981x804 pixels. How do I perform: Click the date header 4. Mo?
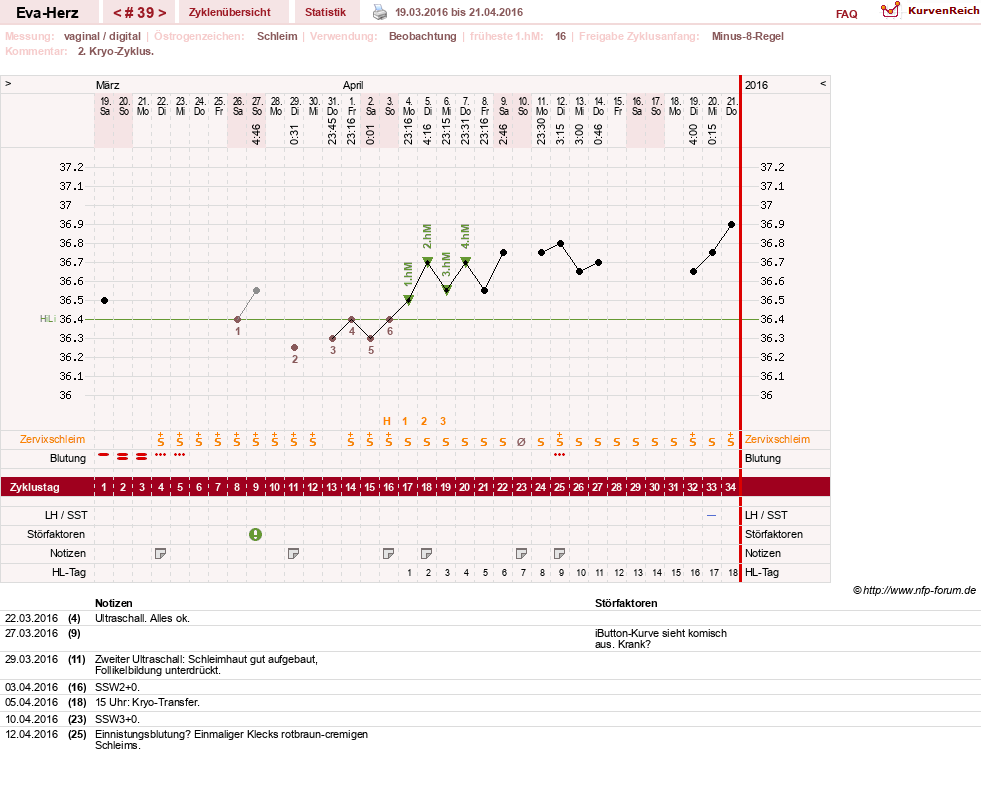point(408,106)
